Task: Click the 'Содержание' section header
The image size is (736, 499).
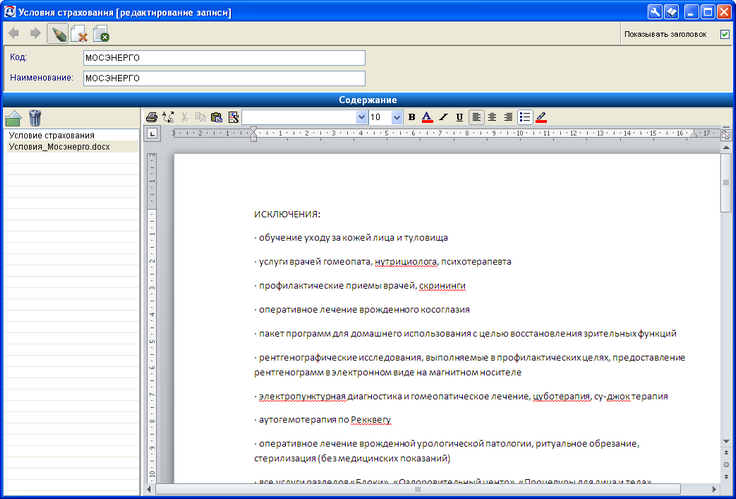Action: click(x=368, y=100)
